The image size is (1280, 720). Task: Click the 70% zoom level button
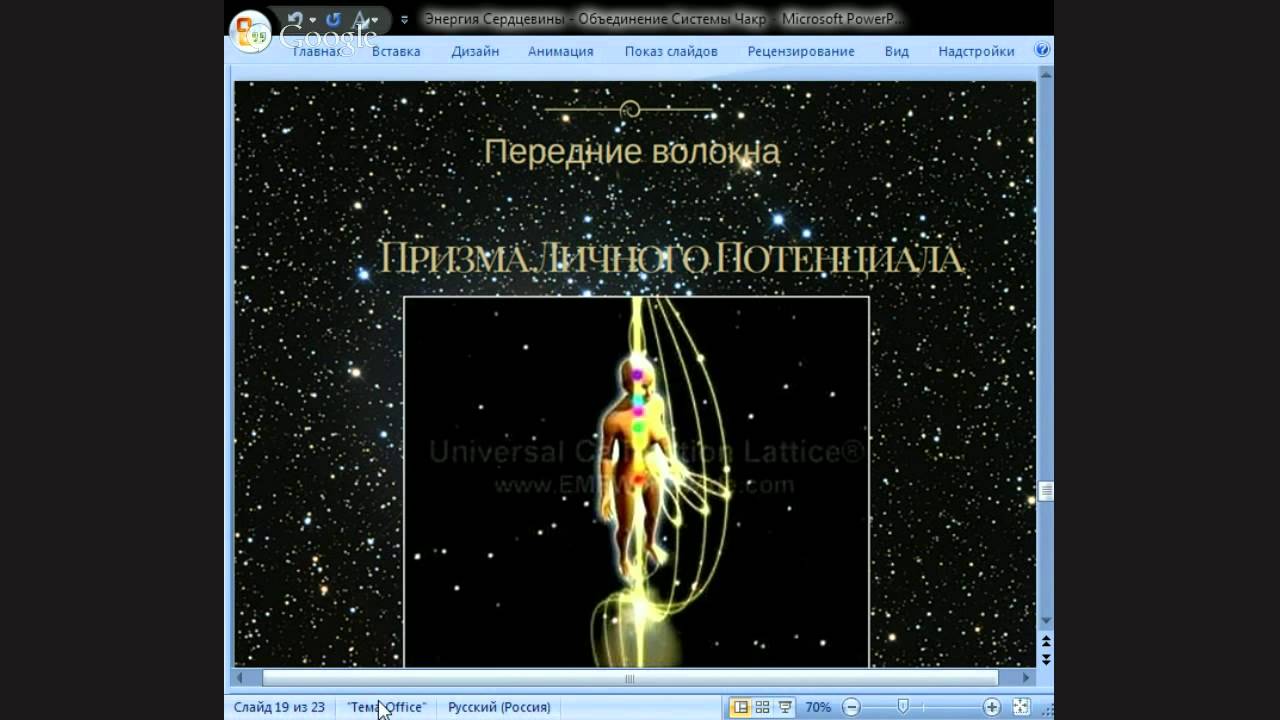point(818,707)
